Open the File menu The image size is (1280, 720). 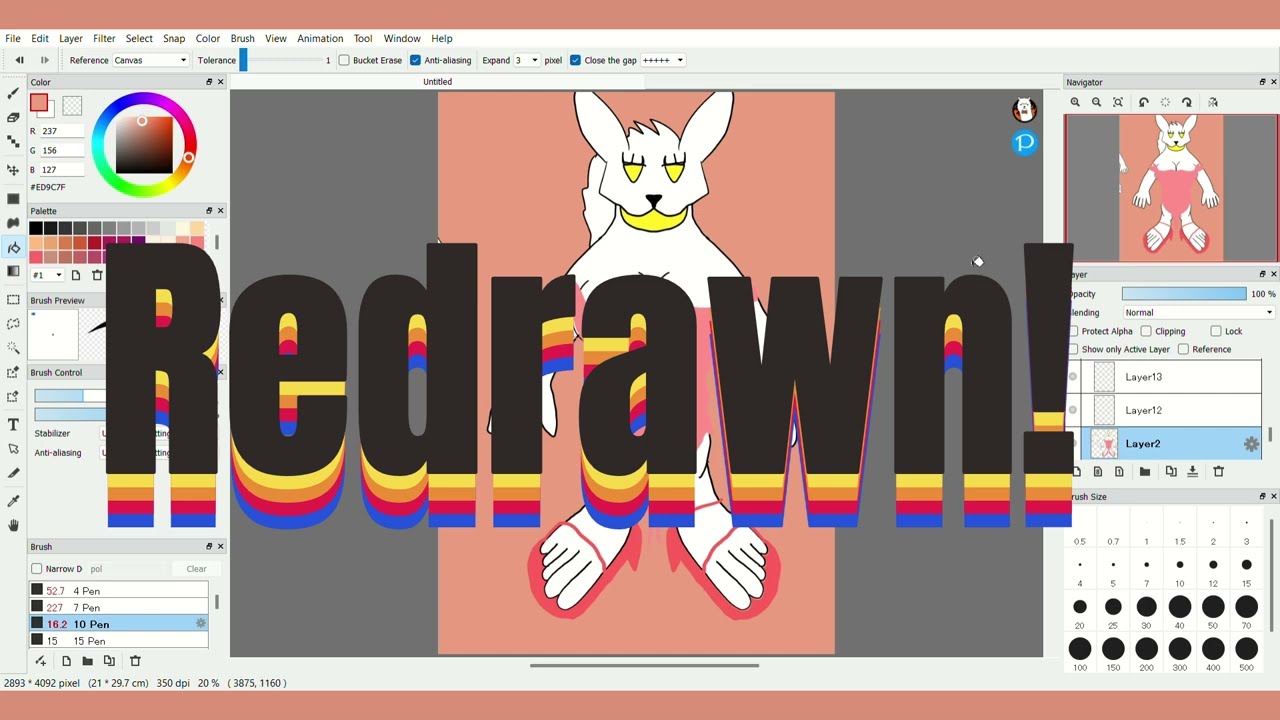pyautogui.click(x=13, y=38)
